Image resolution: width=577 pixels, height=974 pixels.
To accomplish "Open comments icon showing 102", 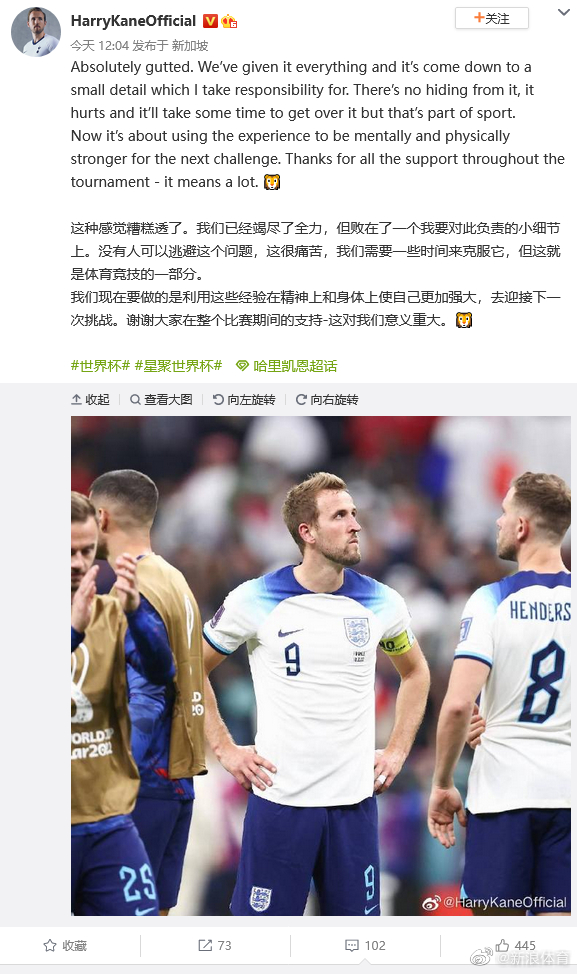I will coord(365,945).
